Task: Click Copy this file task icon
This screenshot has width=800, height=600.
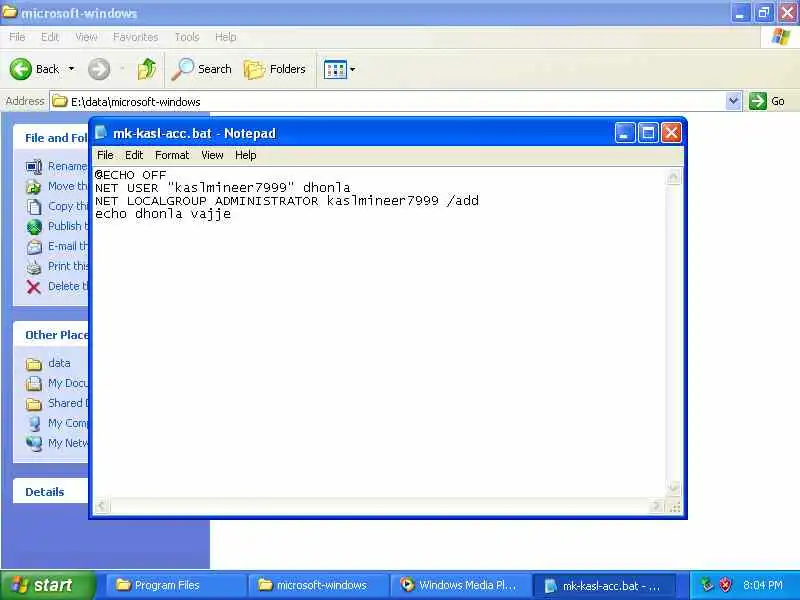Action: click(34, 207)
